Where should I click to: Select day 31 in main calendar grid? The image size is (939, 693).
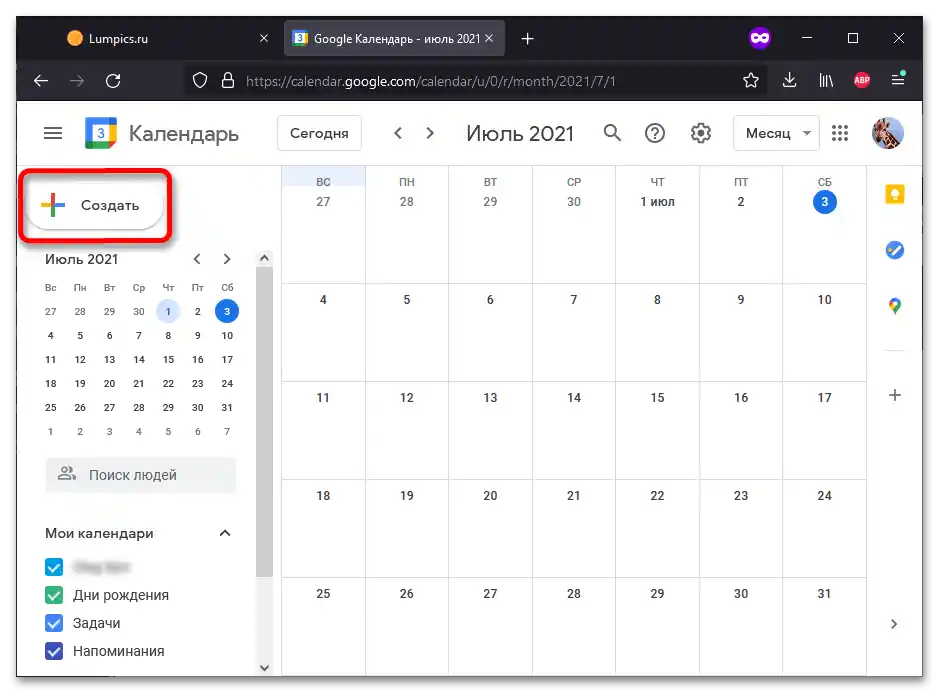coord(824,594)
